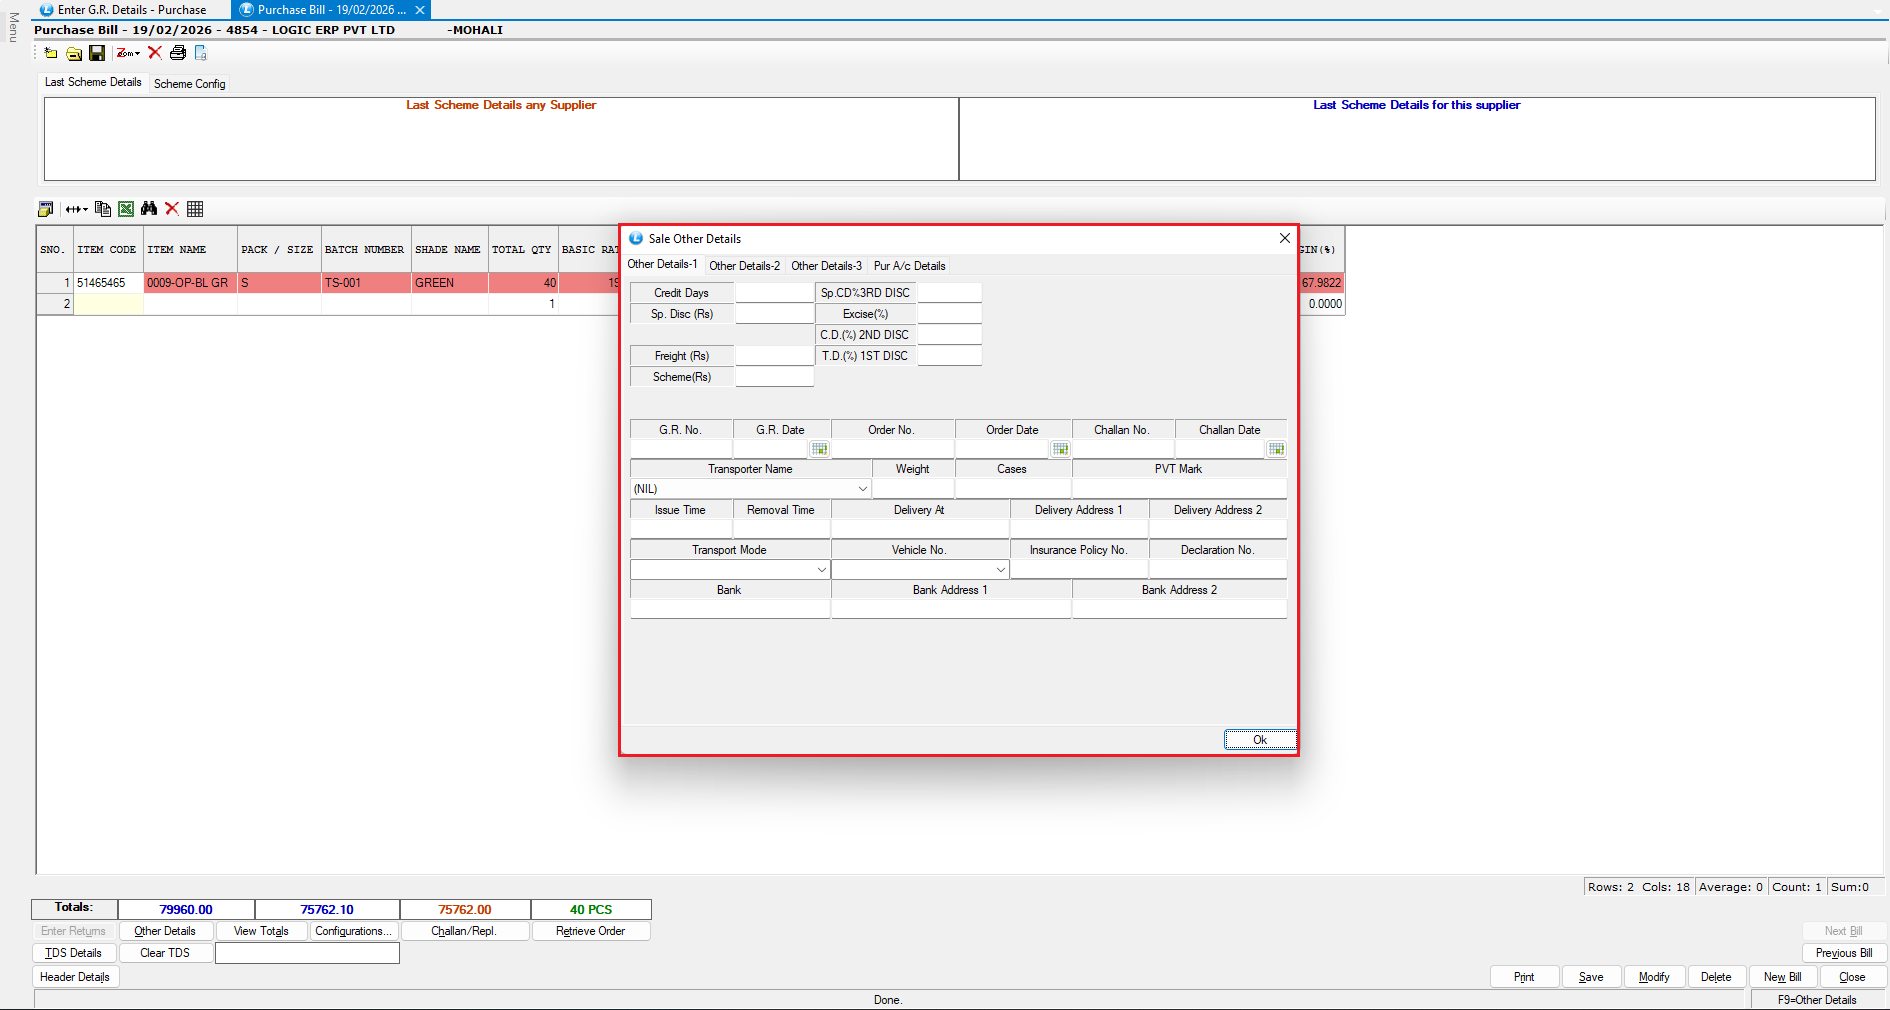Click the Excel export icon in grid toolbar

[x=126, y=209]
